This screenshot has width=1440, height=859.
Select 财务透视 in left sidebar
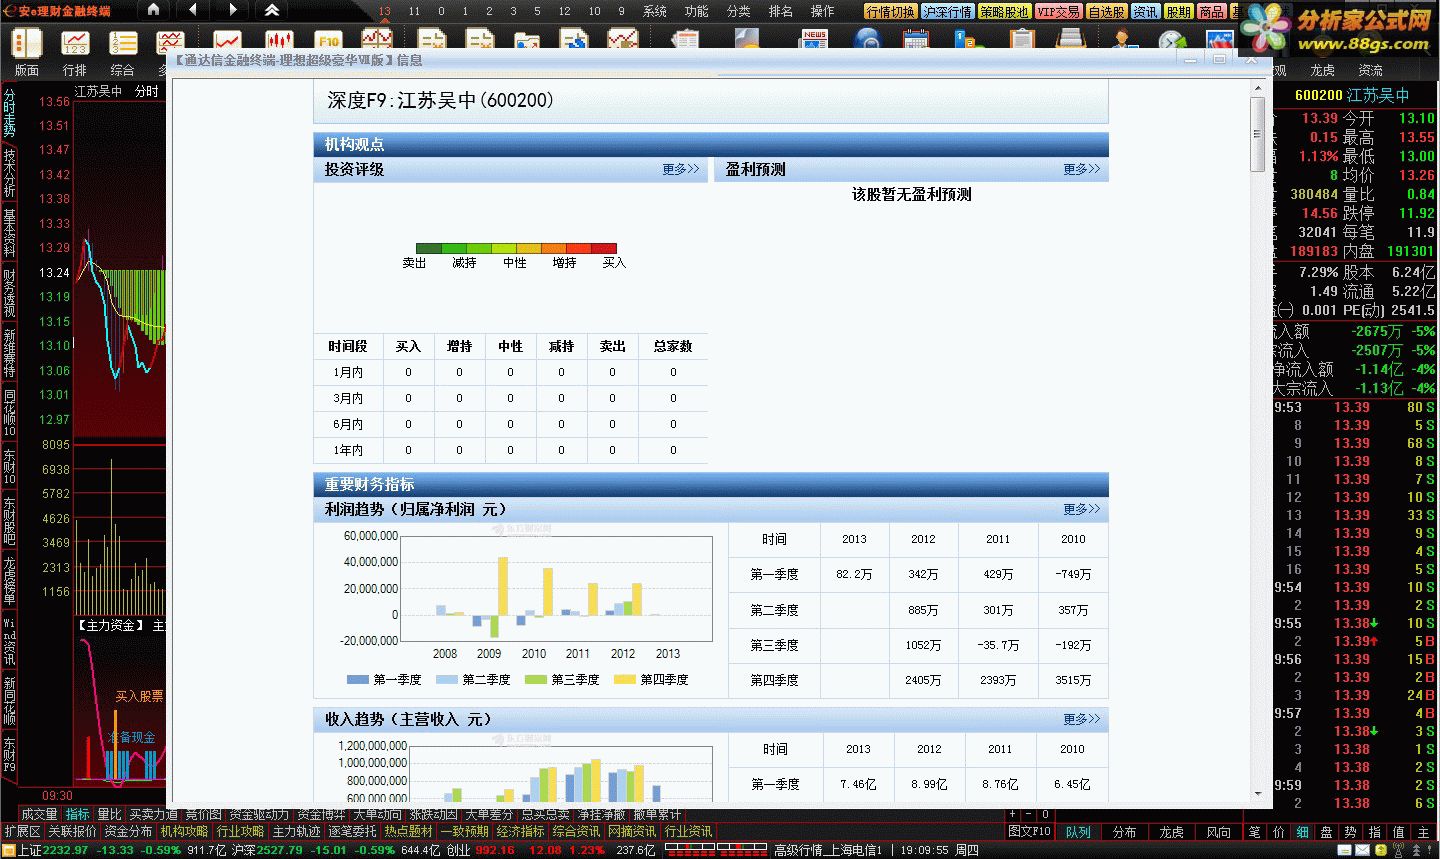click(x=9, y=293)
